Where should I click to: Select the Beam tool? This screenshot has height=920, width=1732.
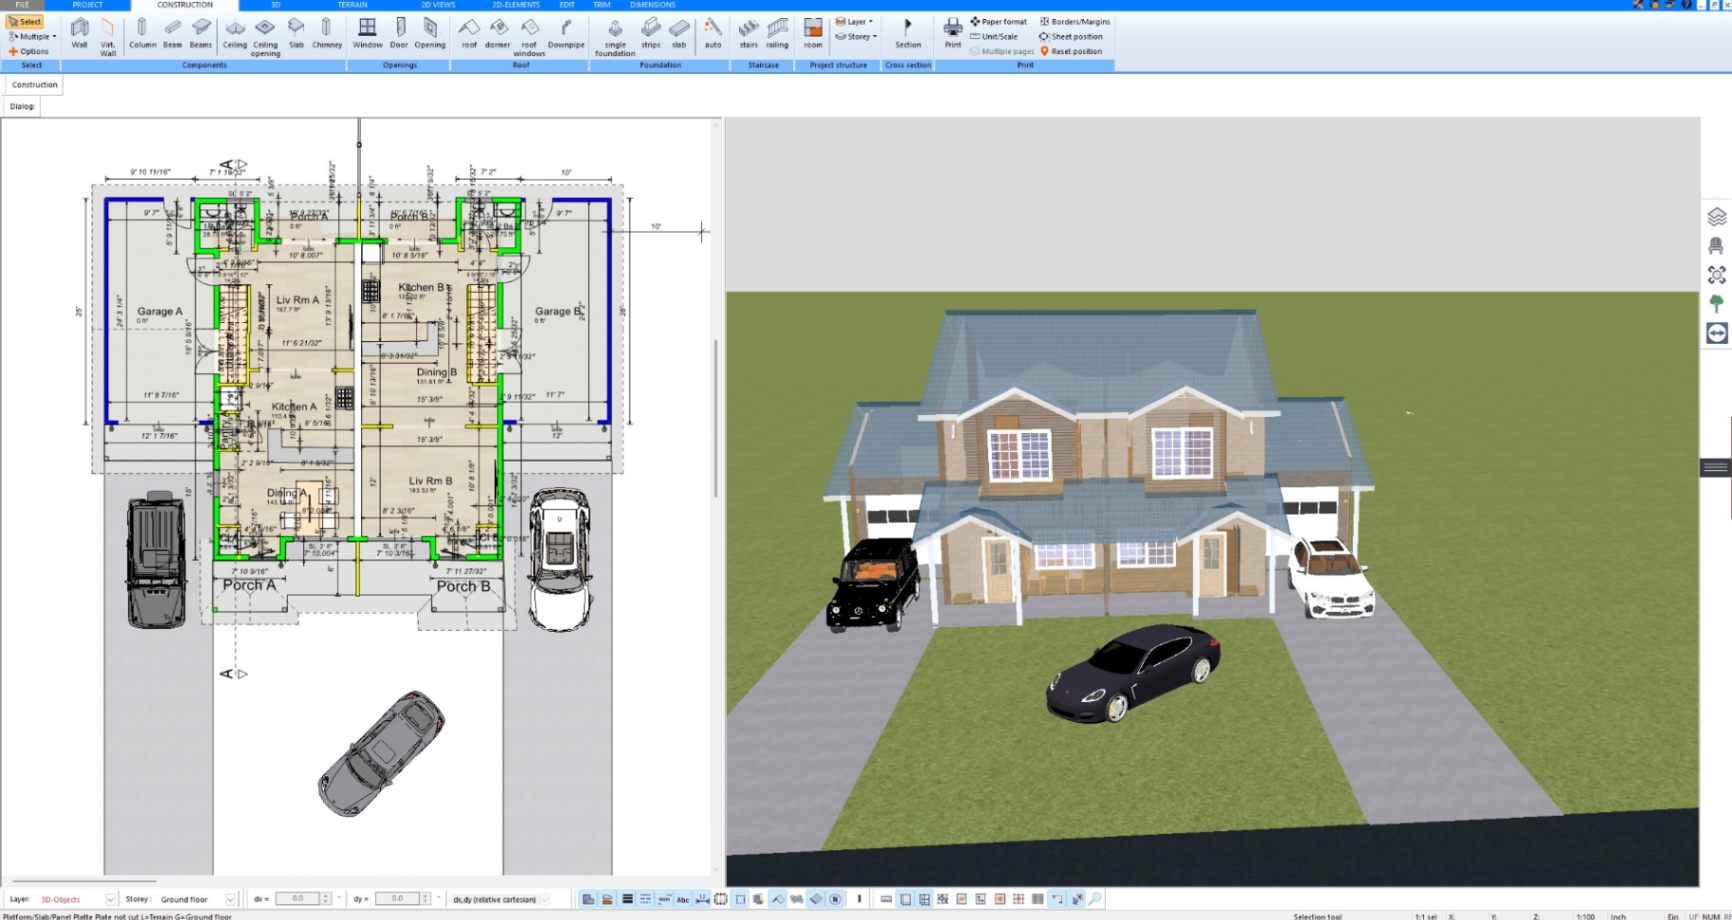[x=172, y=33]
